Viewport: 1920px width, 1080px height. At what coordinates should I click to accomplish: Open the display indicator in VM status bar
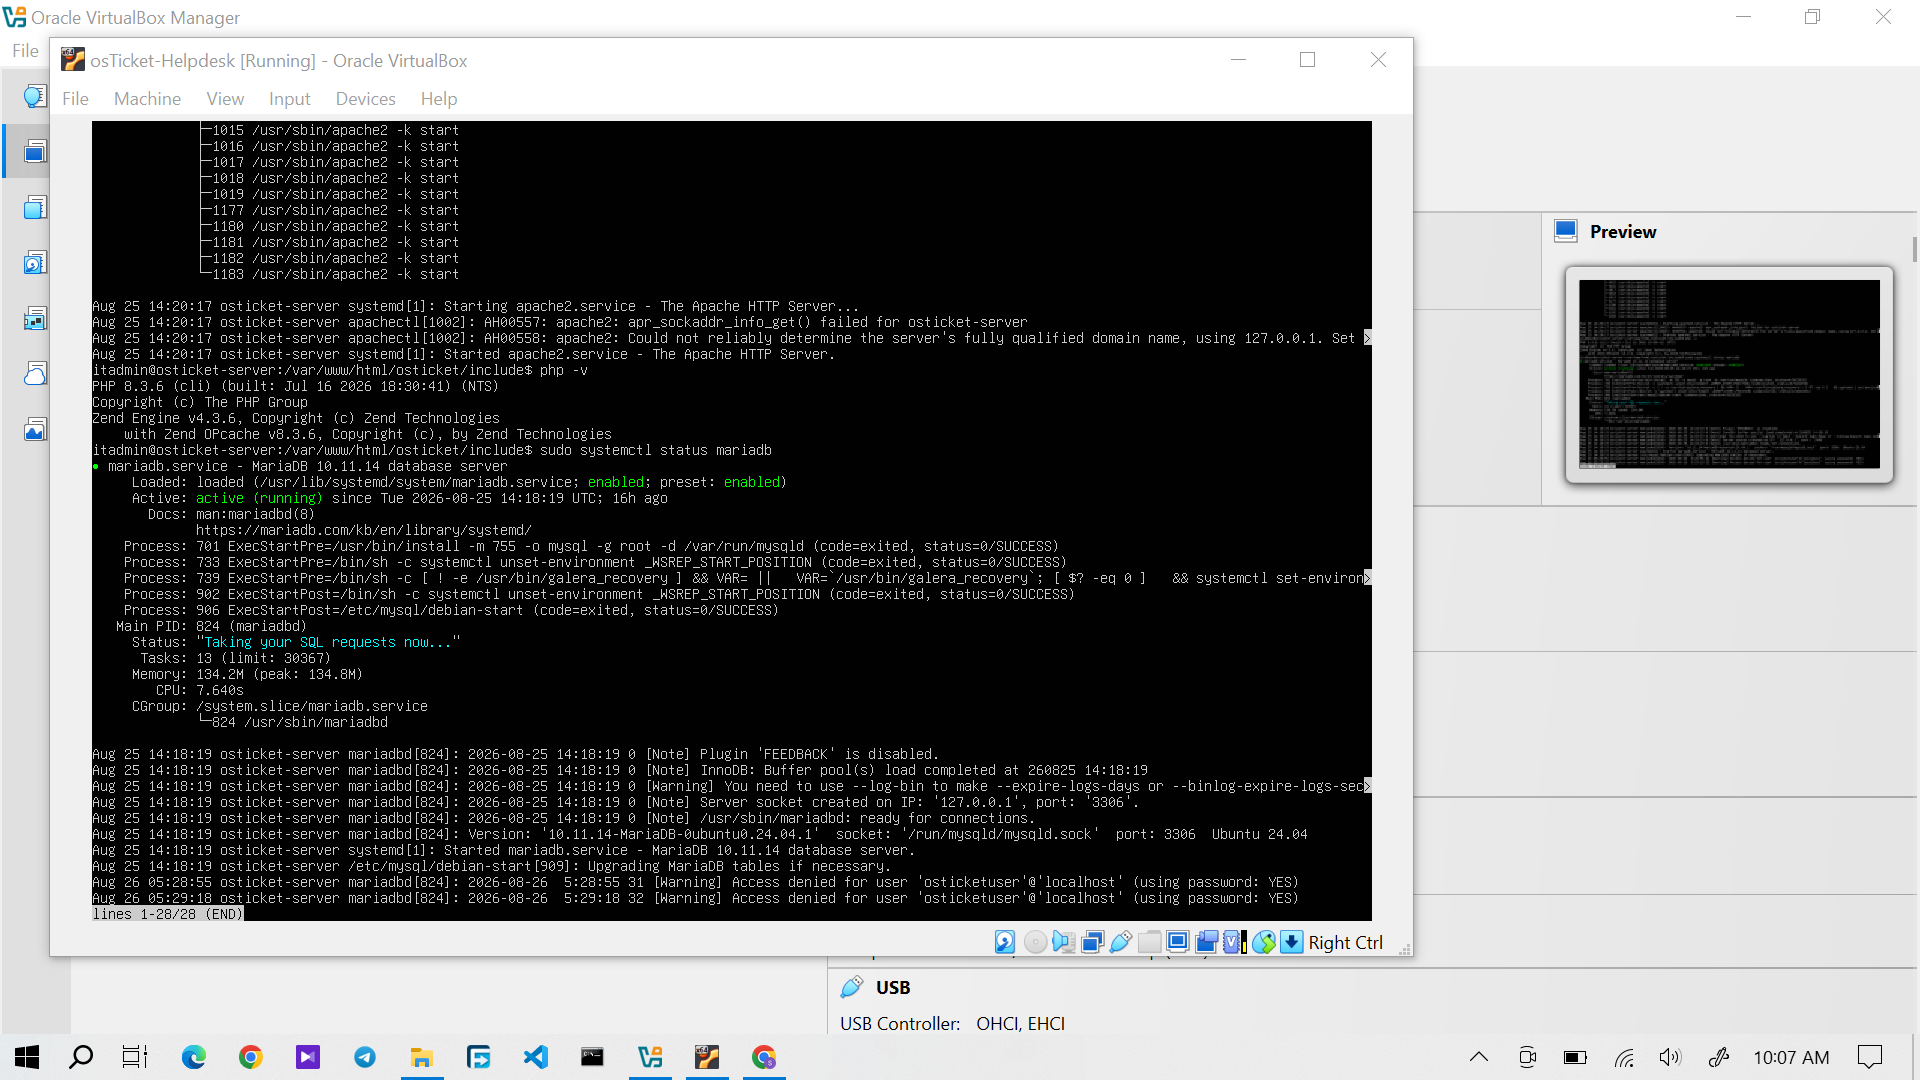coord(1178,942)
